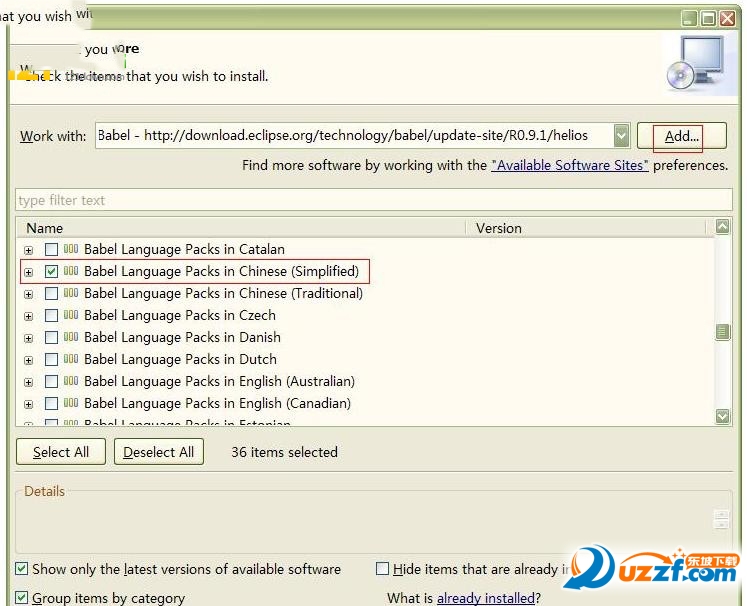Viewport: 747px width, 606px height.
Task: Close the Install dialog window
Action: point(727,19)
